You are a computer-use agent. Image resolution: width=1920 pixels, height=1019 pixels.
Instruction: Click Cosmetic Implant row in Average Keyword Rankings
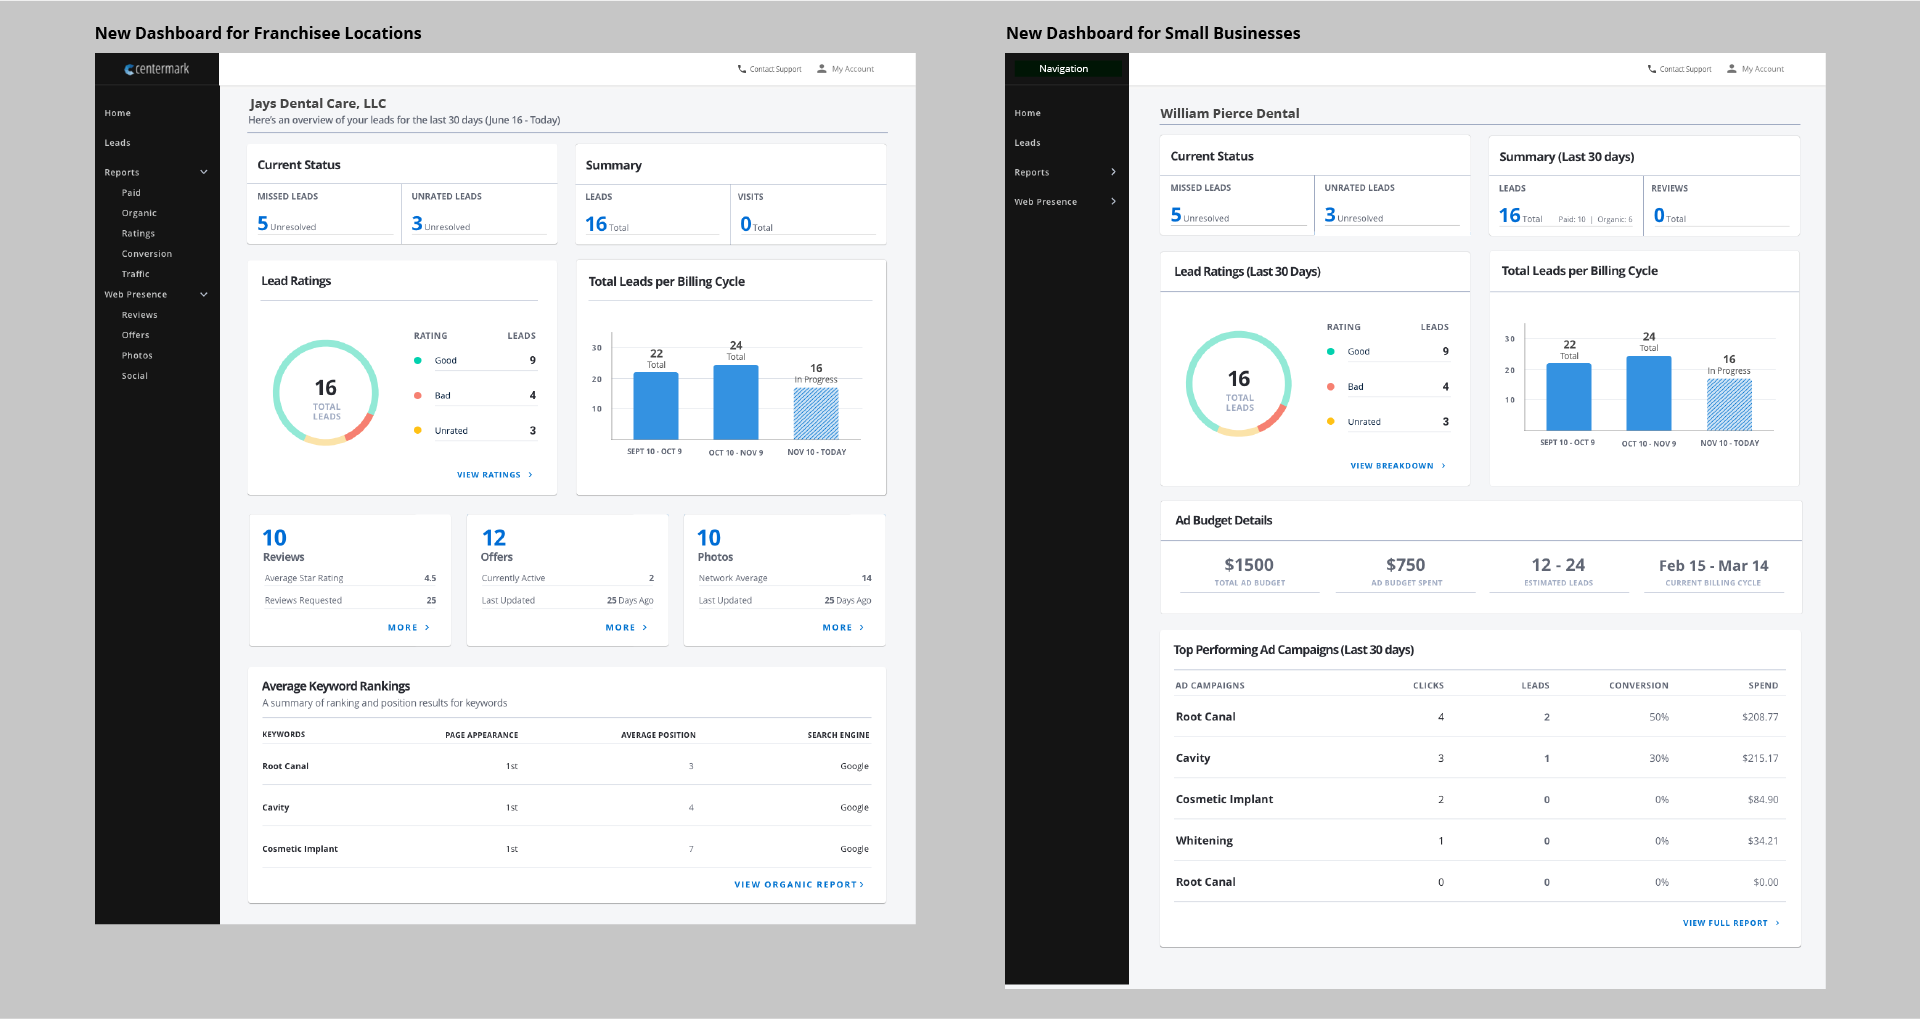tap(566, 849)
